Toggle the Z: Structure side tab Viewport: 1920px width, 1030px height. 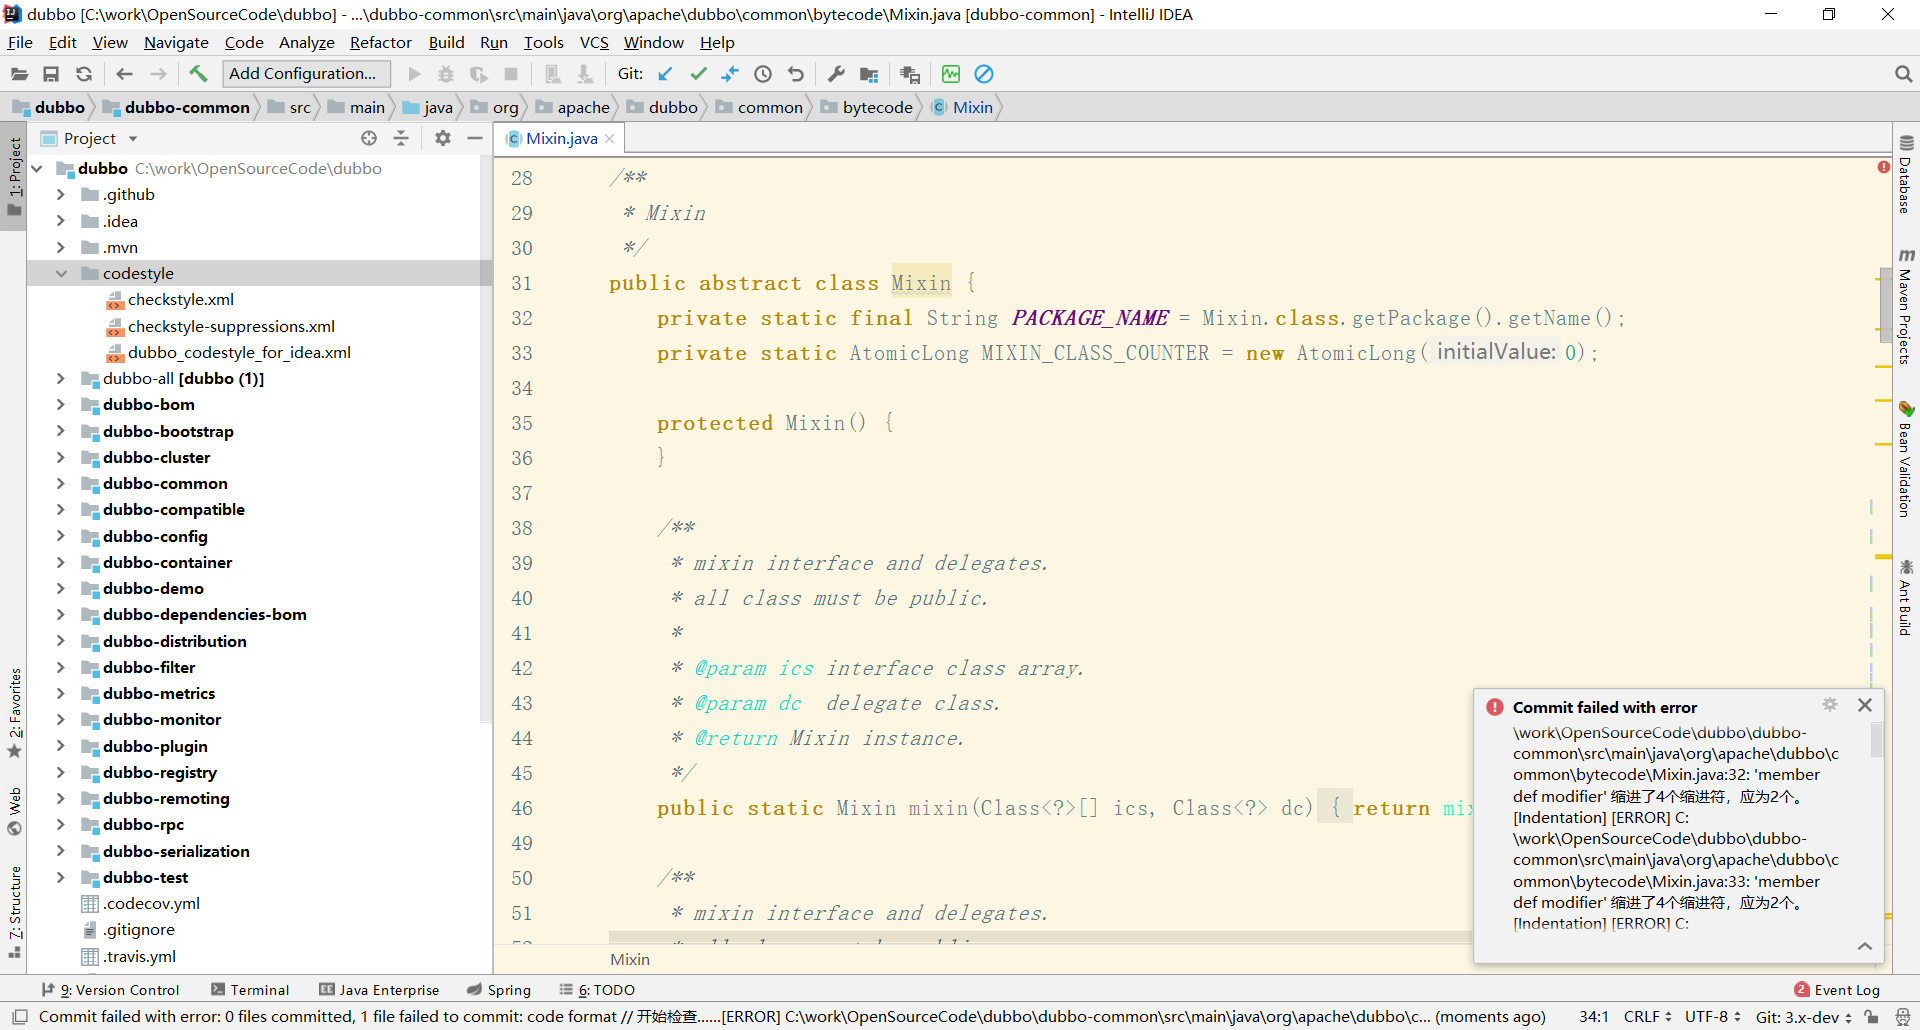(x=14, y=912)
